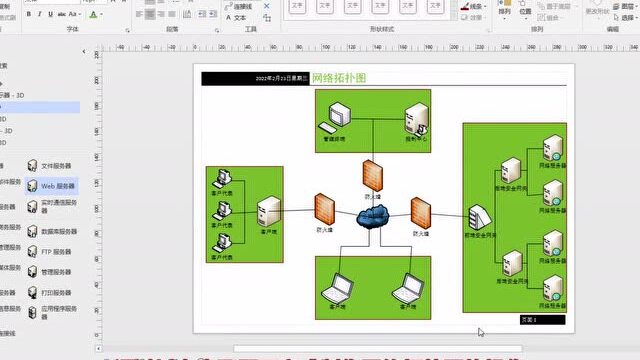Viewport: 640px width, 360px height.
Task: Toggle italic text formatting
Action: coord(40,14)
